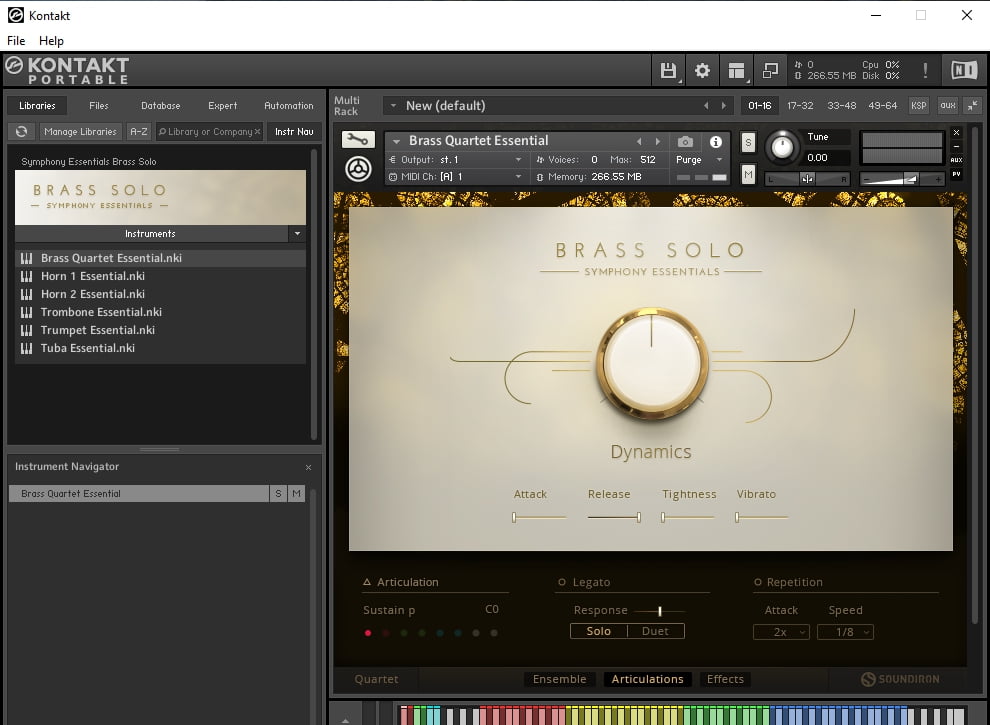Click the refresh libraries icon
Screen dimensions: 990x725
coord(21,131)
